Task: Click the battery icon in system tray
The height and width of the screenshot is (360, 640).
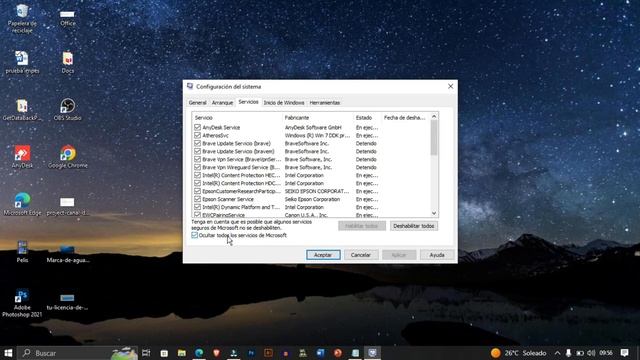Action: 580,353
